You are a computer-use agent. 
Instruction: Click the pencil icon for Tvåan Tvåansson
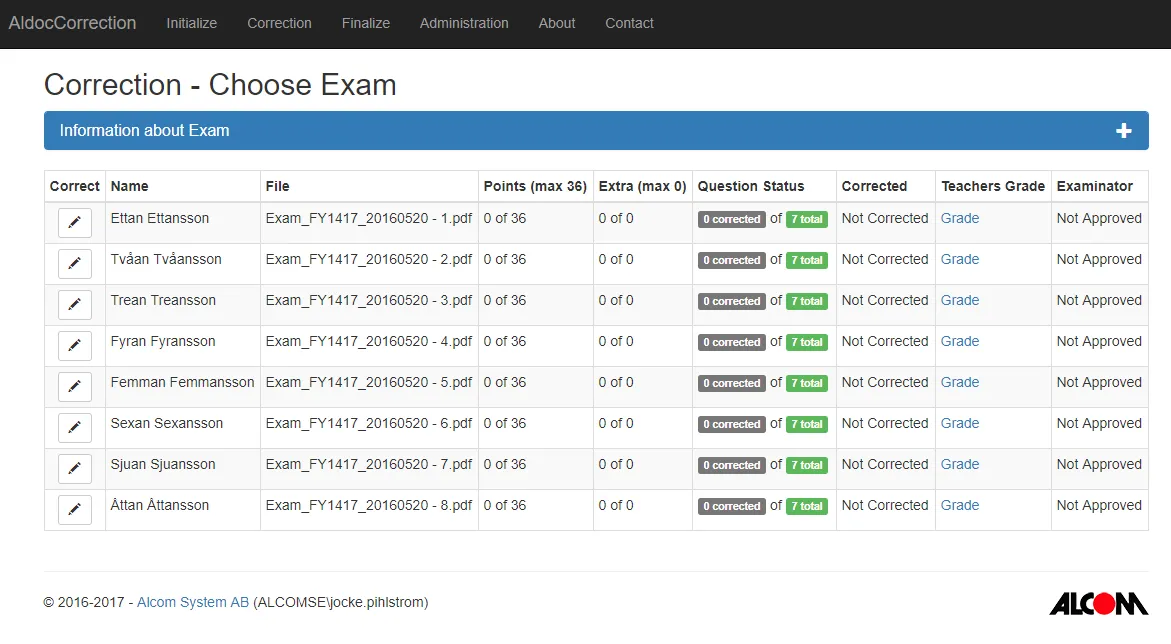75,264
